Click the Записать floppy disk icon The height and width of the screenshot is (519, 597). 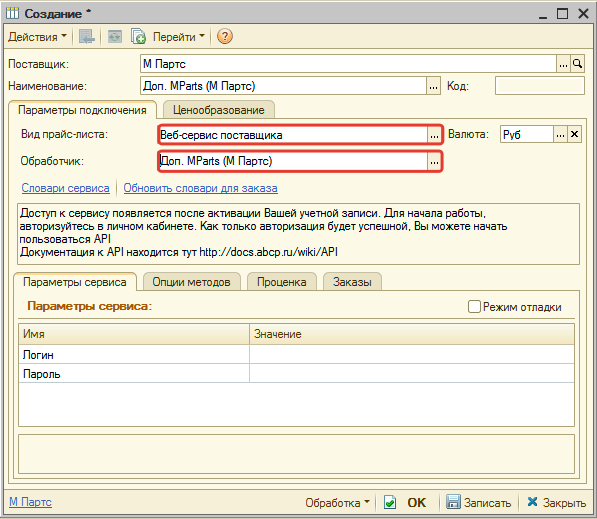(453, 502)
